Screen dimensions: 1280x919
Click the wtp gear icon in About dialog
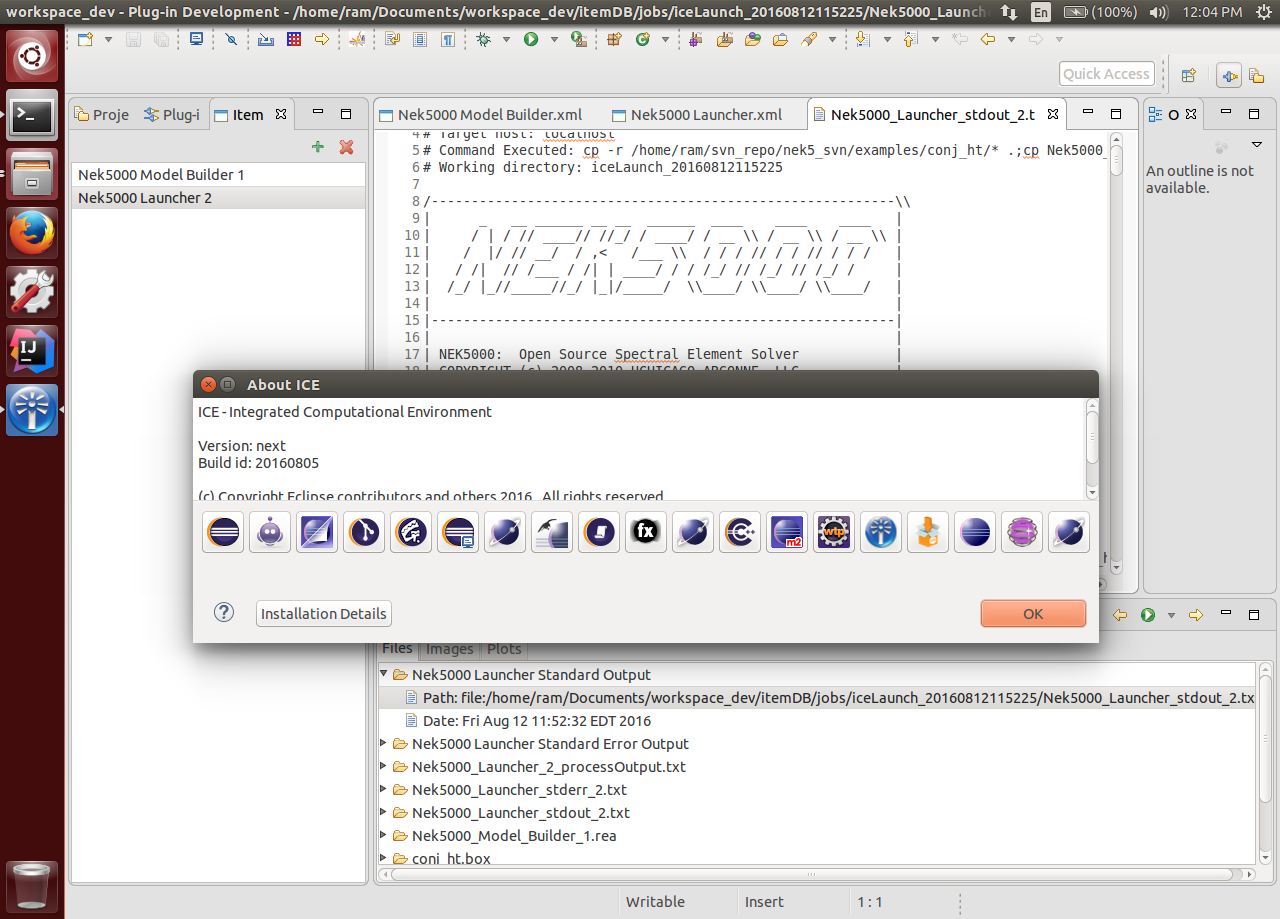coord(834,532)
